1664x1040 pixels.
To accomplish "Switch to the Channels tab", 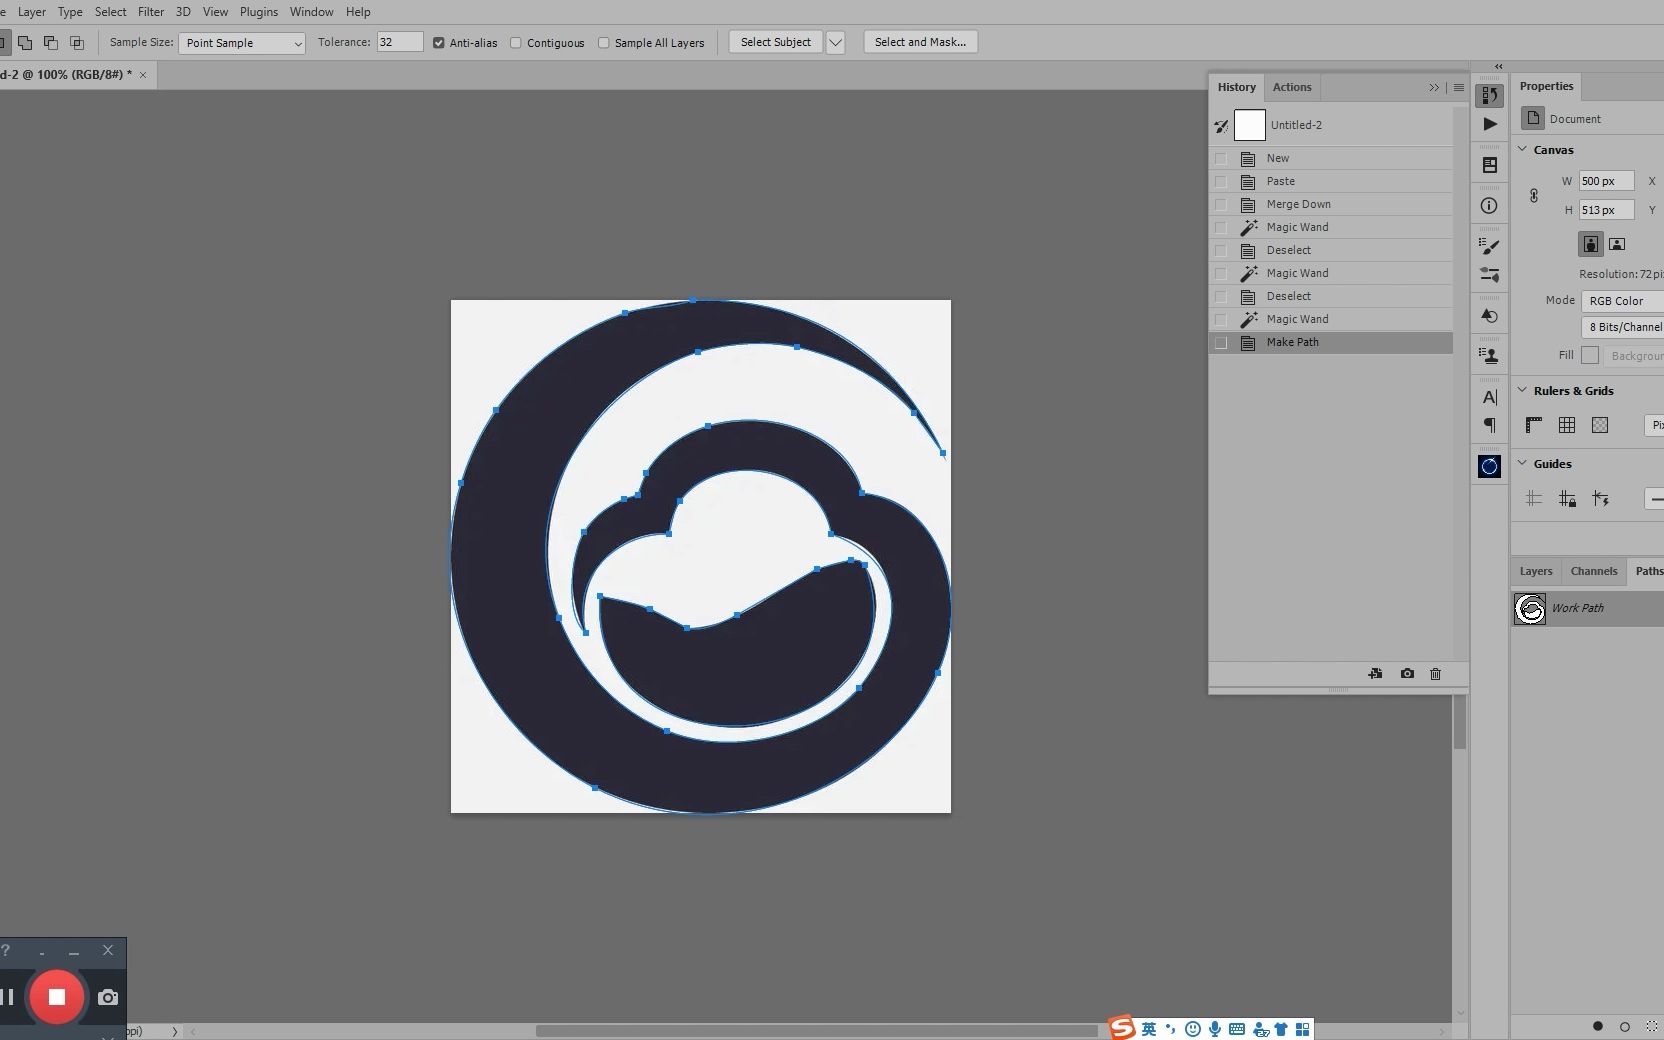I will (1593, 571).
